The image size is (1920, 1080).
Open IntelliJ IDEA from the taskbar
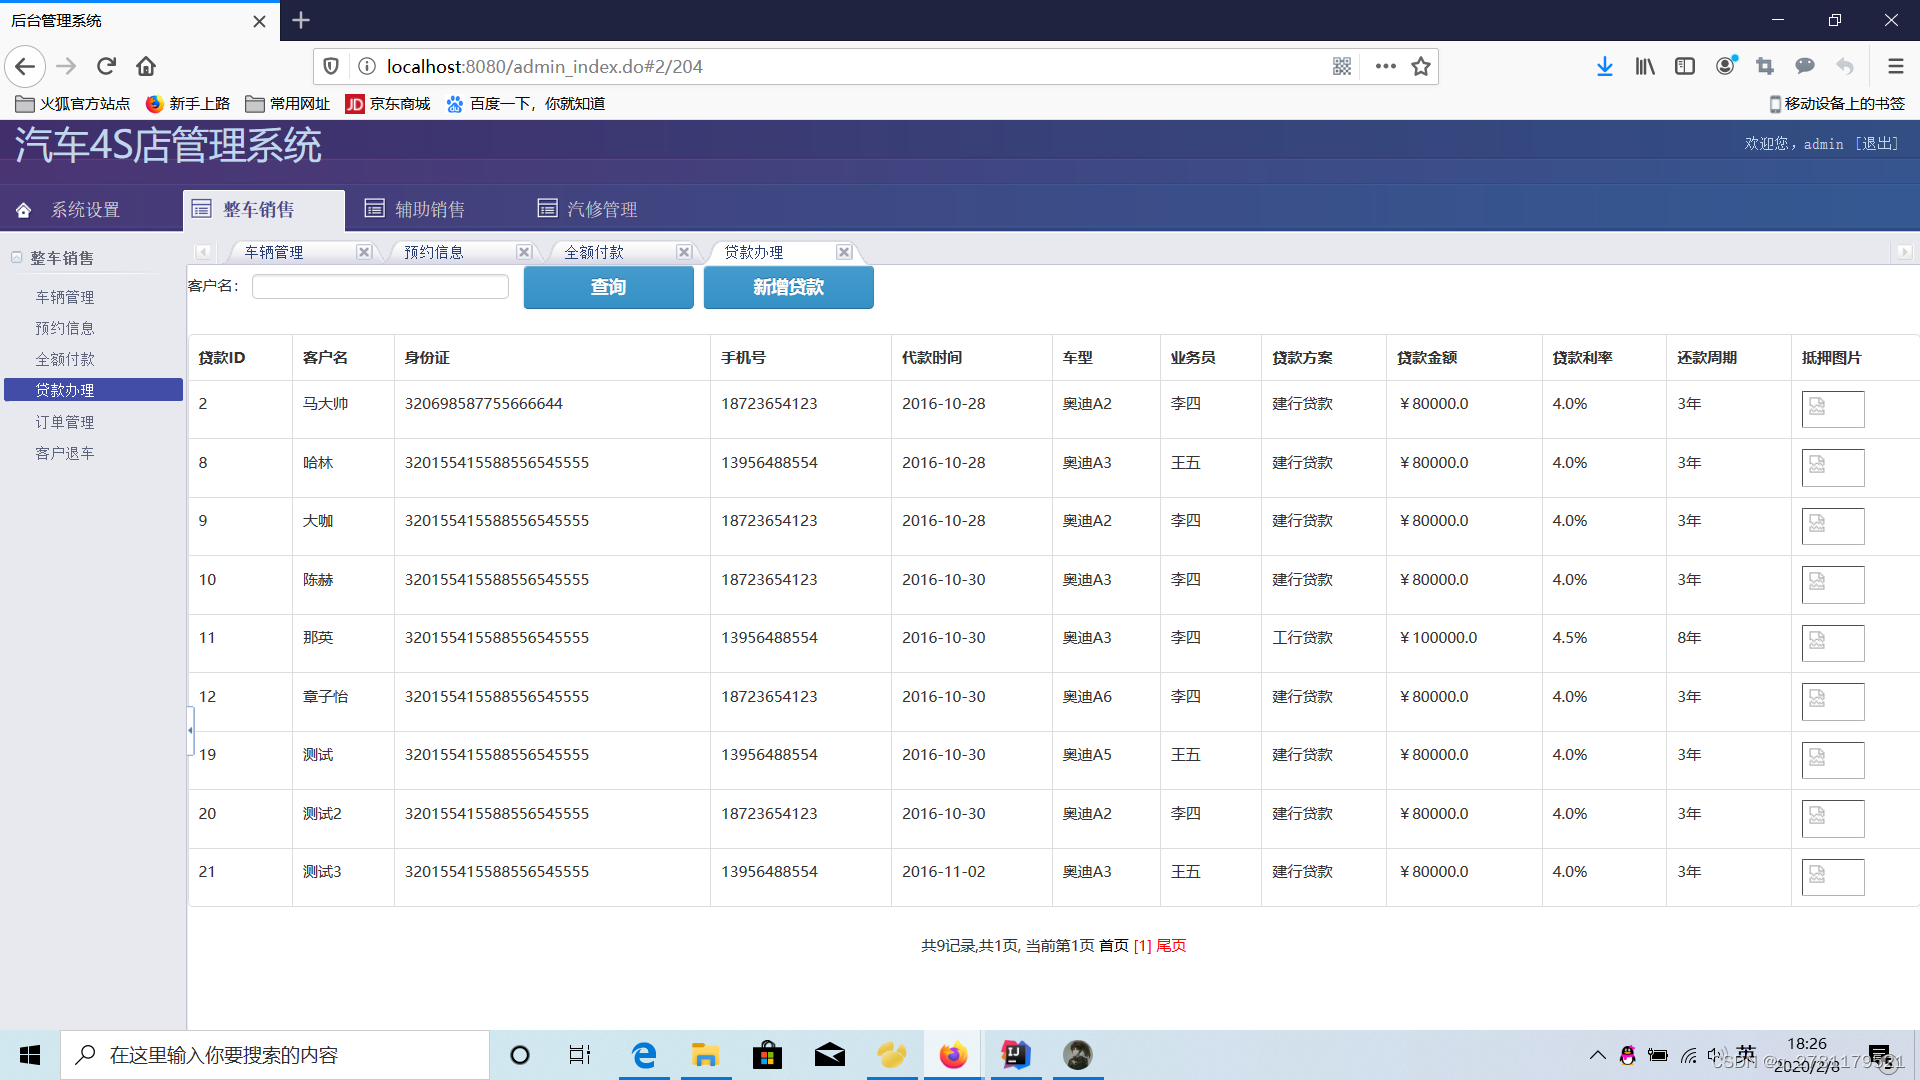coord(1015,1055)
